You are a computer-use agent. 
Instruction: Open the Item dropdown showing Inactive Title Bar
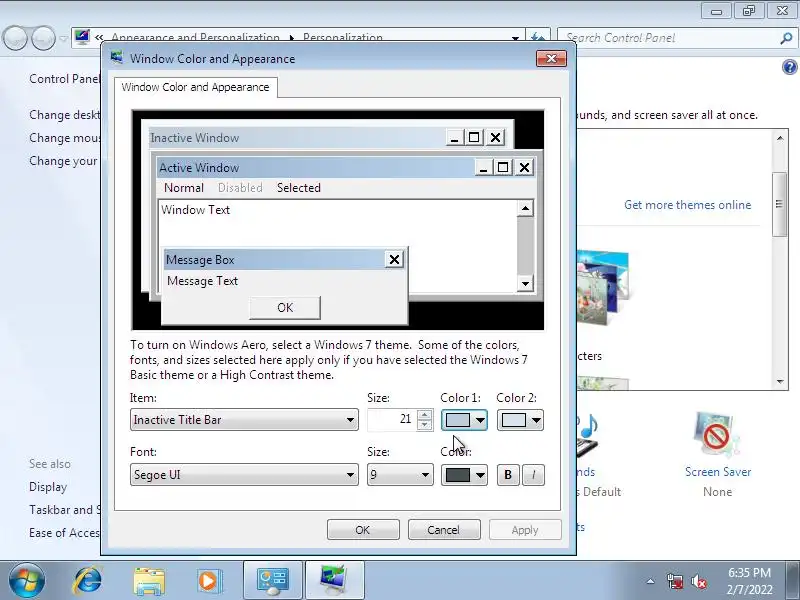pos(244,419)
